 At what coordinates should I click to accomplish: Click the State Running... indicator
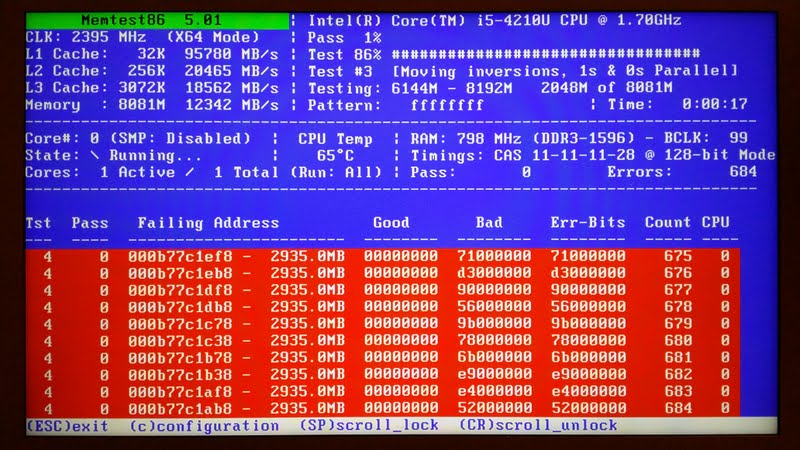113,155
